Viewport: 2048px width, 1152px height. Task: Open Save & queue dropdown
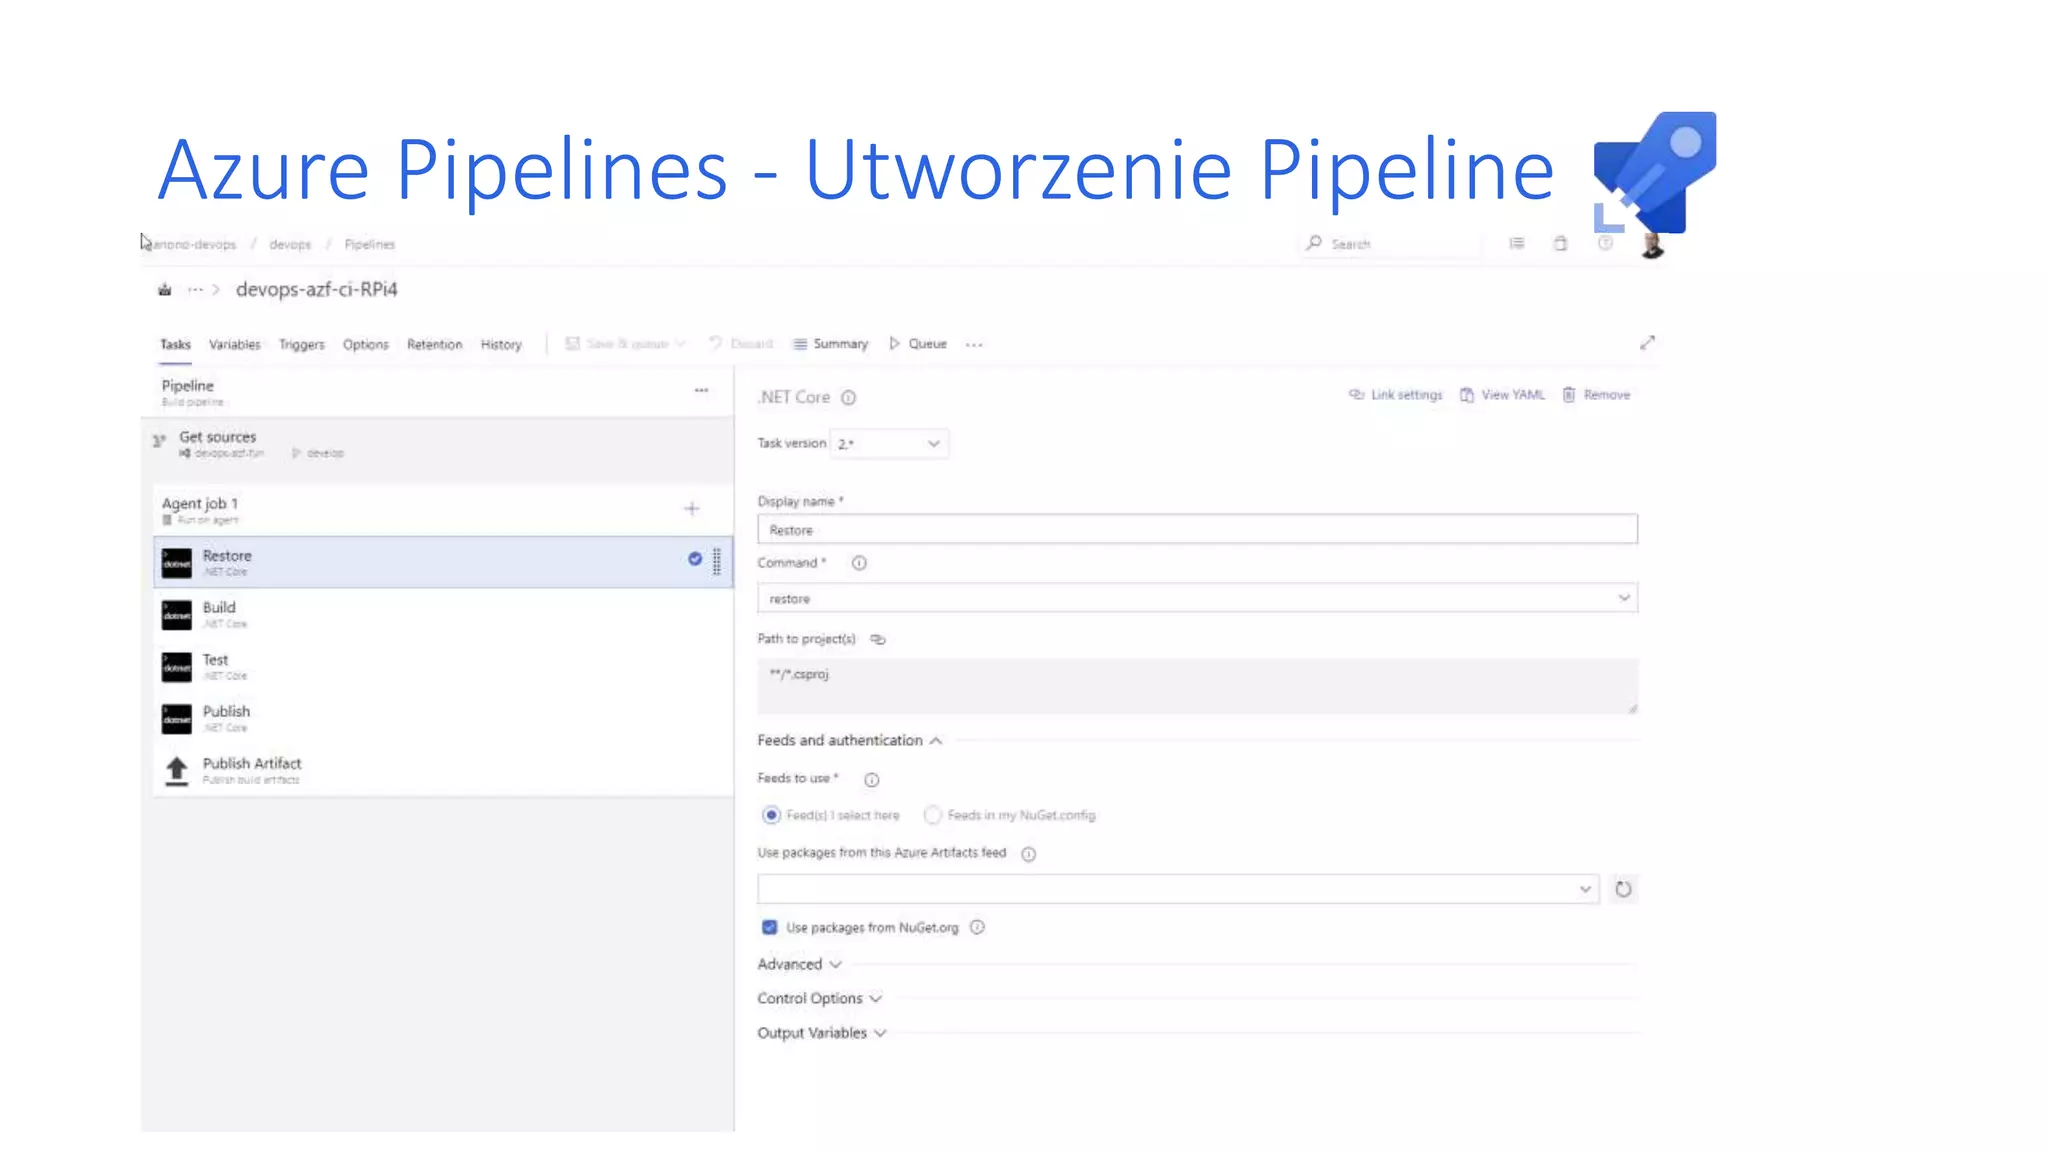click(x=626, y=344)
